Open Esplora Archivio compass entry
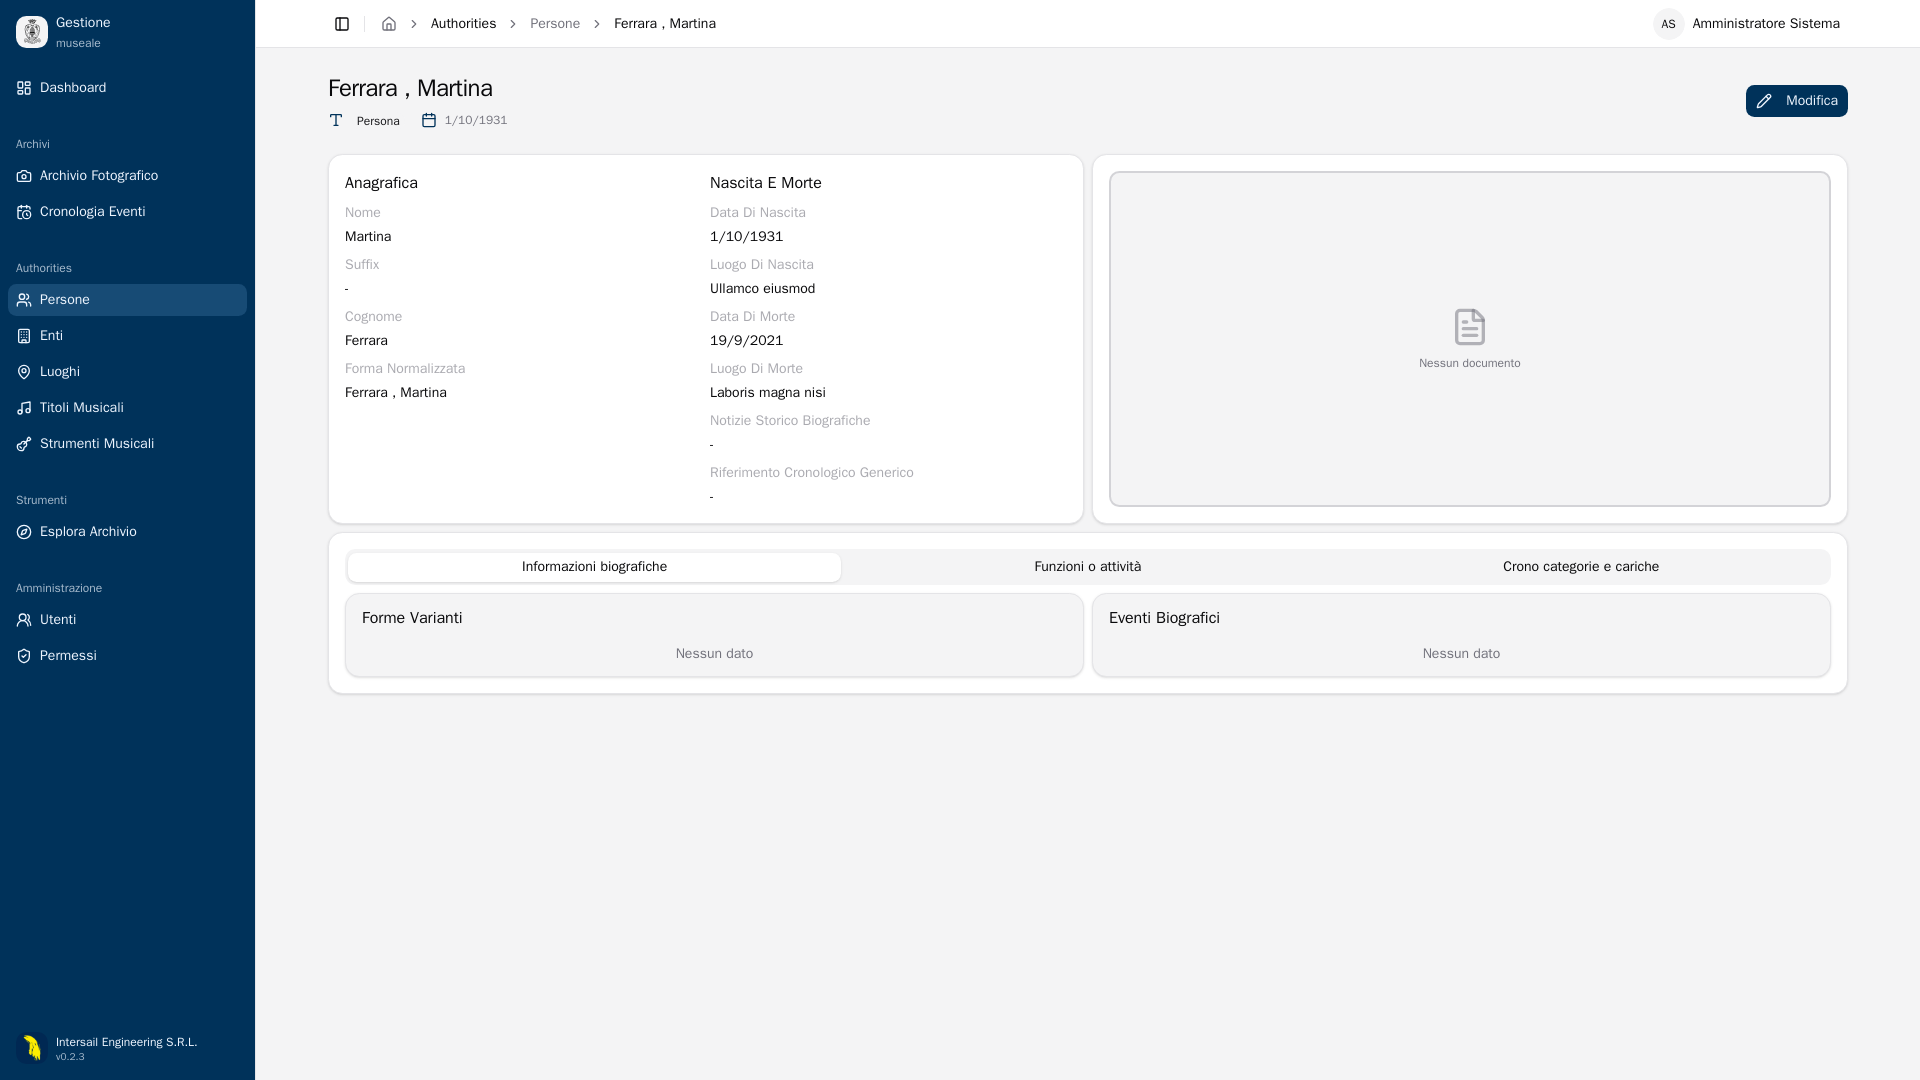 (x=127, y=532)
